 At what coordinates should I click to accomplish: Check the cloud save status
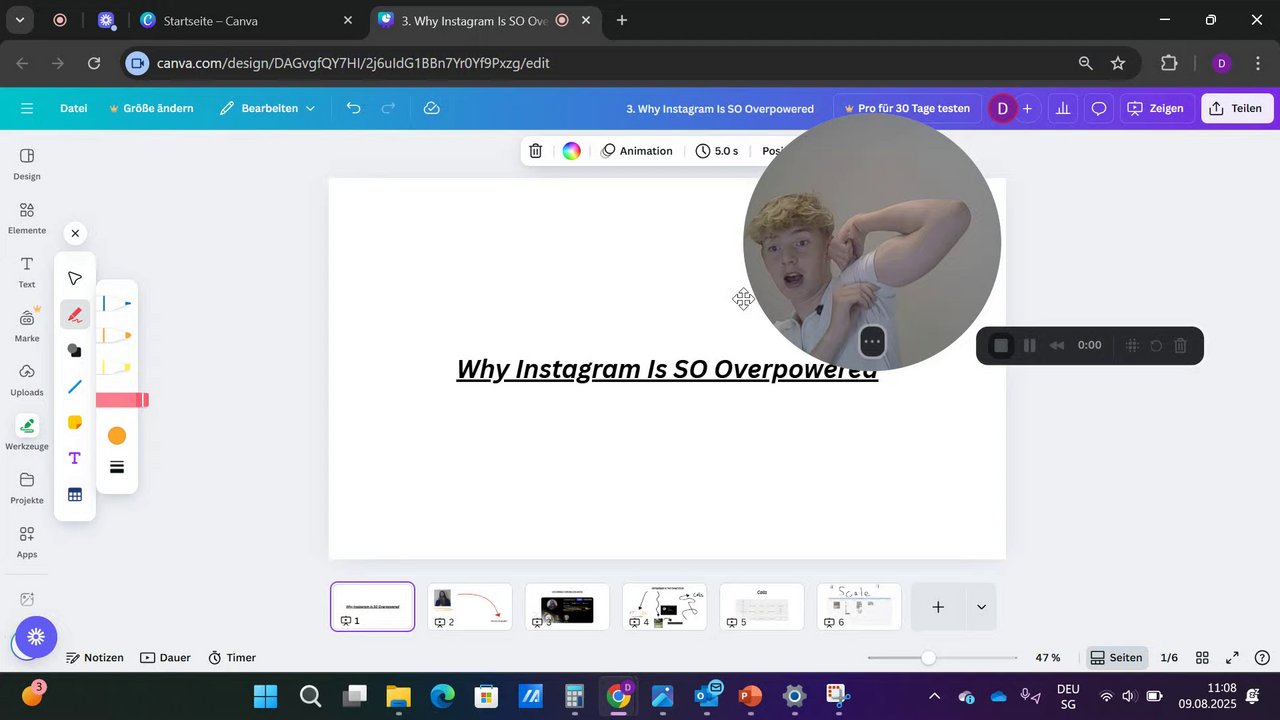432,108
